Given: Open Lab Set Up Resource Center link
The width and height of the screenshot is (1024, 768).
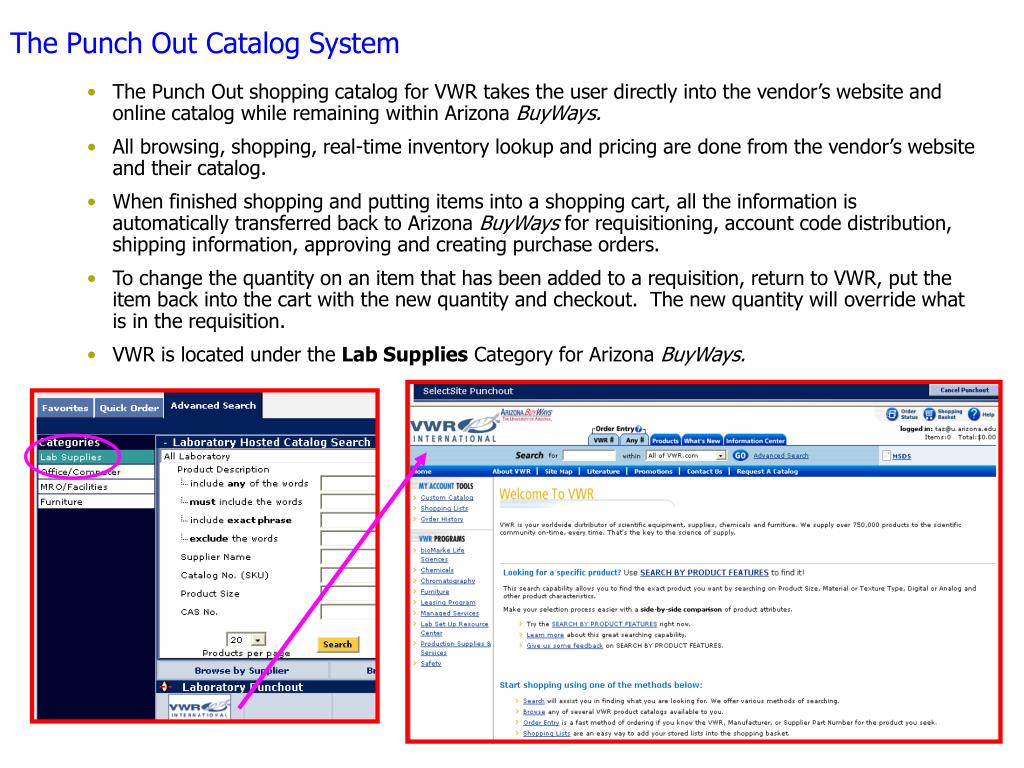Looking at the screenshot, I should point(454,628).
